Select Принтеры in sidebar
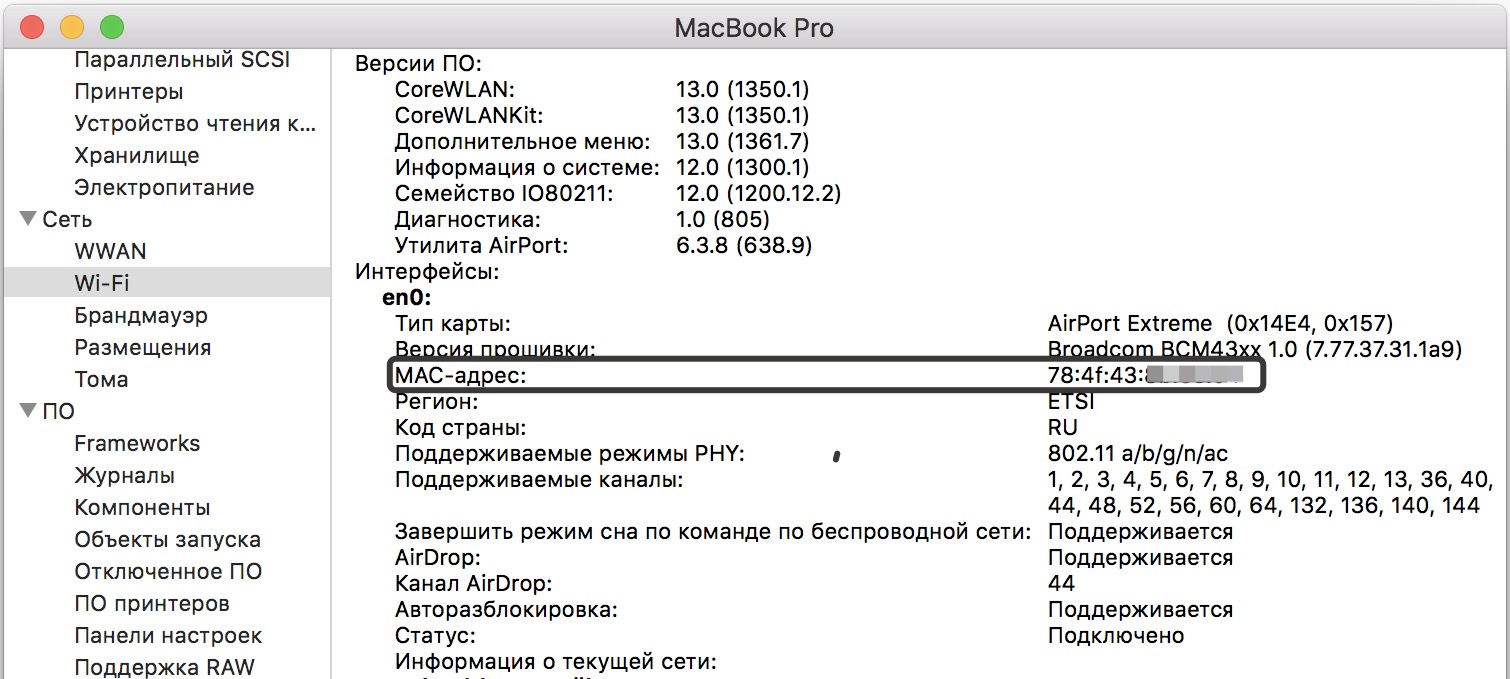The width and height of the screenshot is (1510, 679). [x=129, y=92]
